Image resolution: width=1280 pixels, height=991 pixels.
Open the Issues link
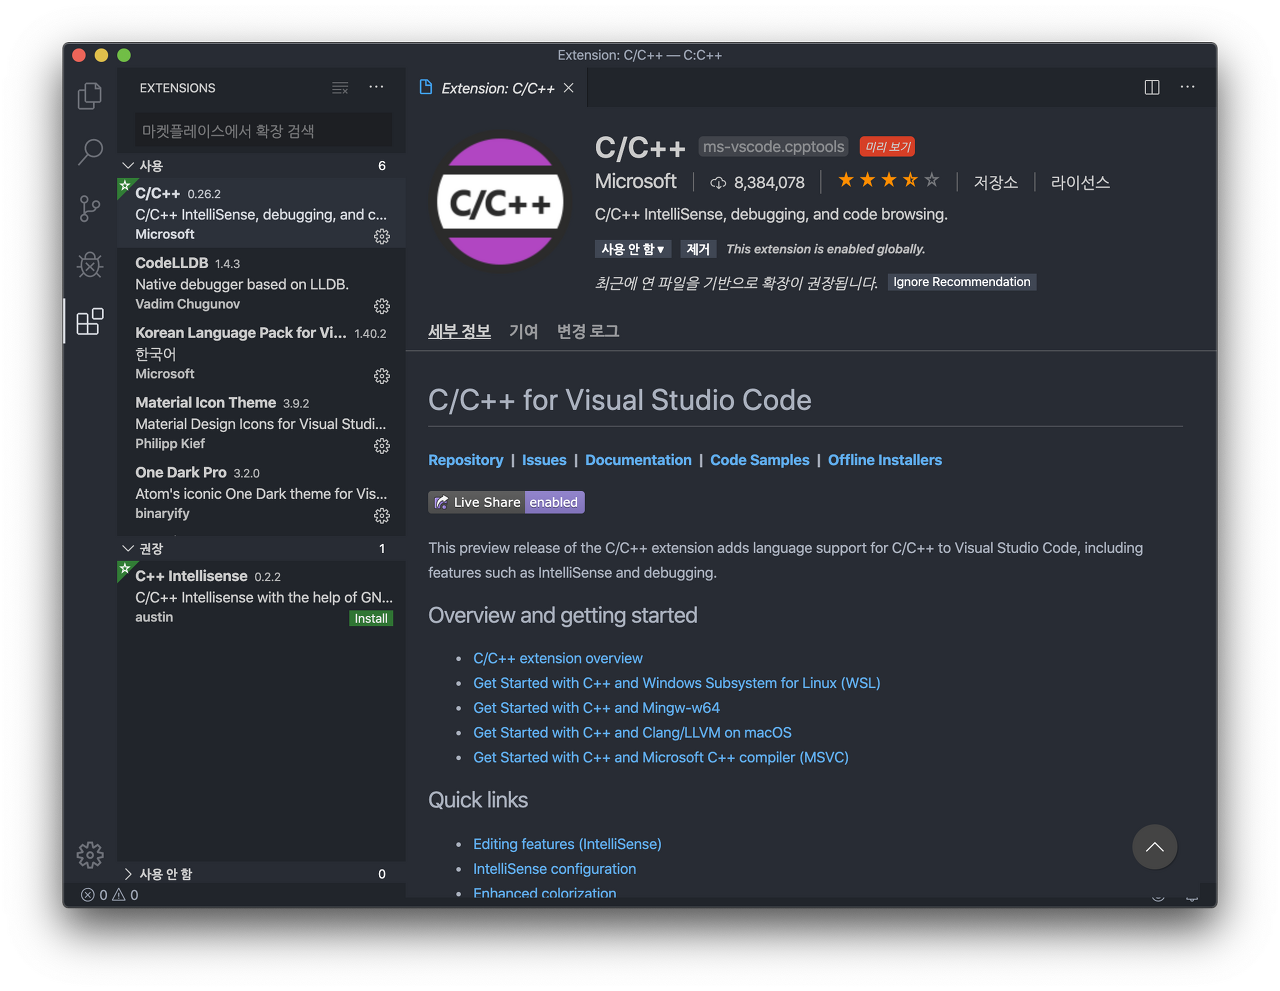544,460
